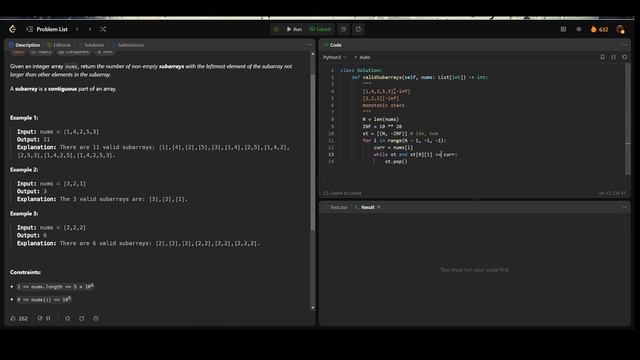Click the code editor vertical scrollbar
Viewport: 640px width, 360px height.
(628, 118)
